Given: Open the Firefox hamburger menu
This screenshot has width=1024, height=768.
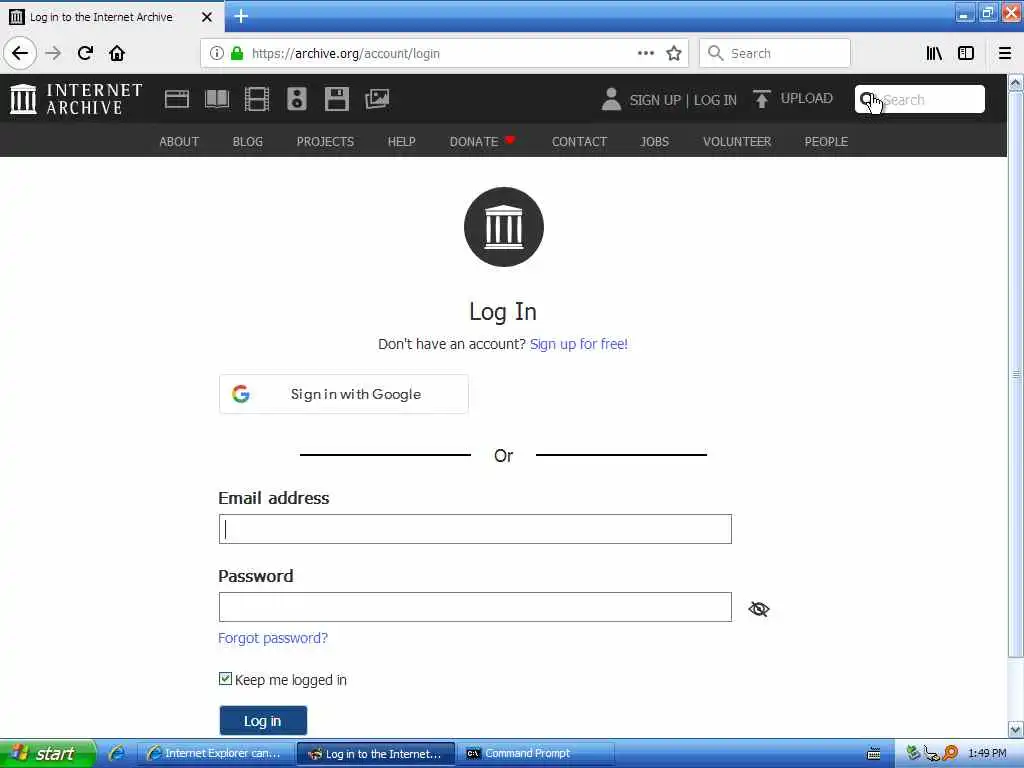Looking at the screenshot, I should point(1005,53).
